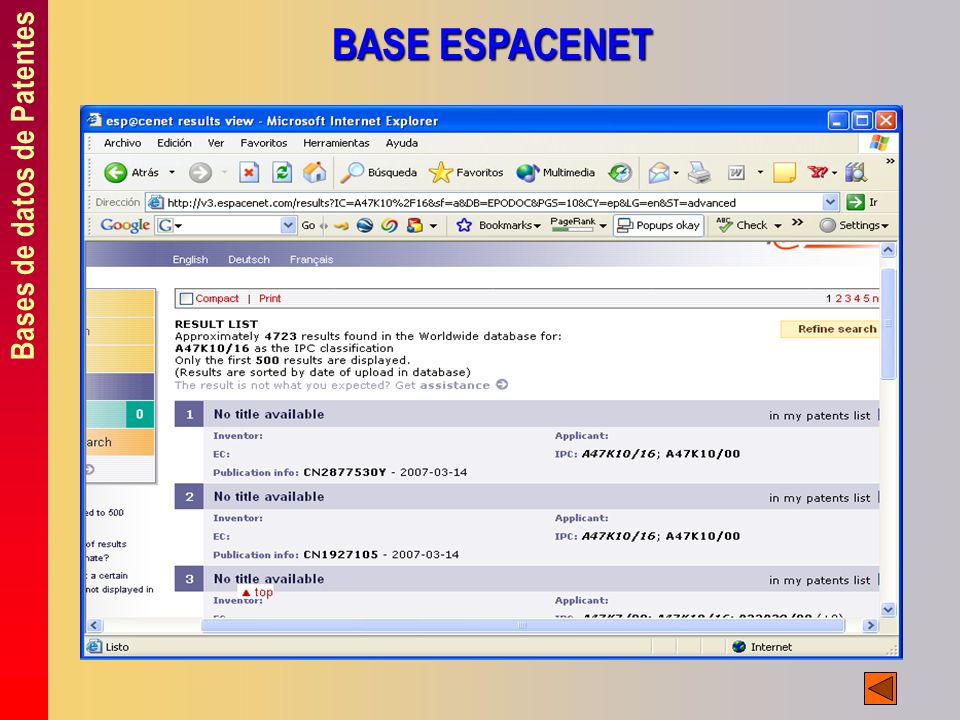Screen dimensions: 960x720
Task: Open Google toolbar Settings
Action: [853, 225]
